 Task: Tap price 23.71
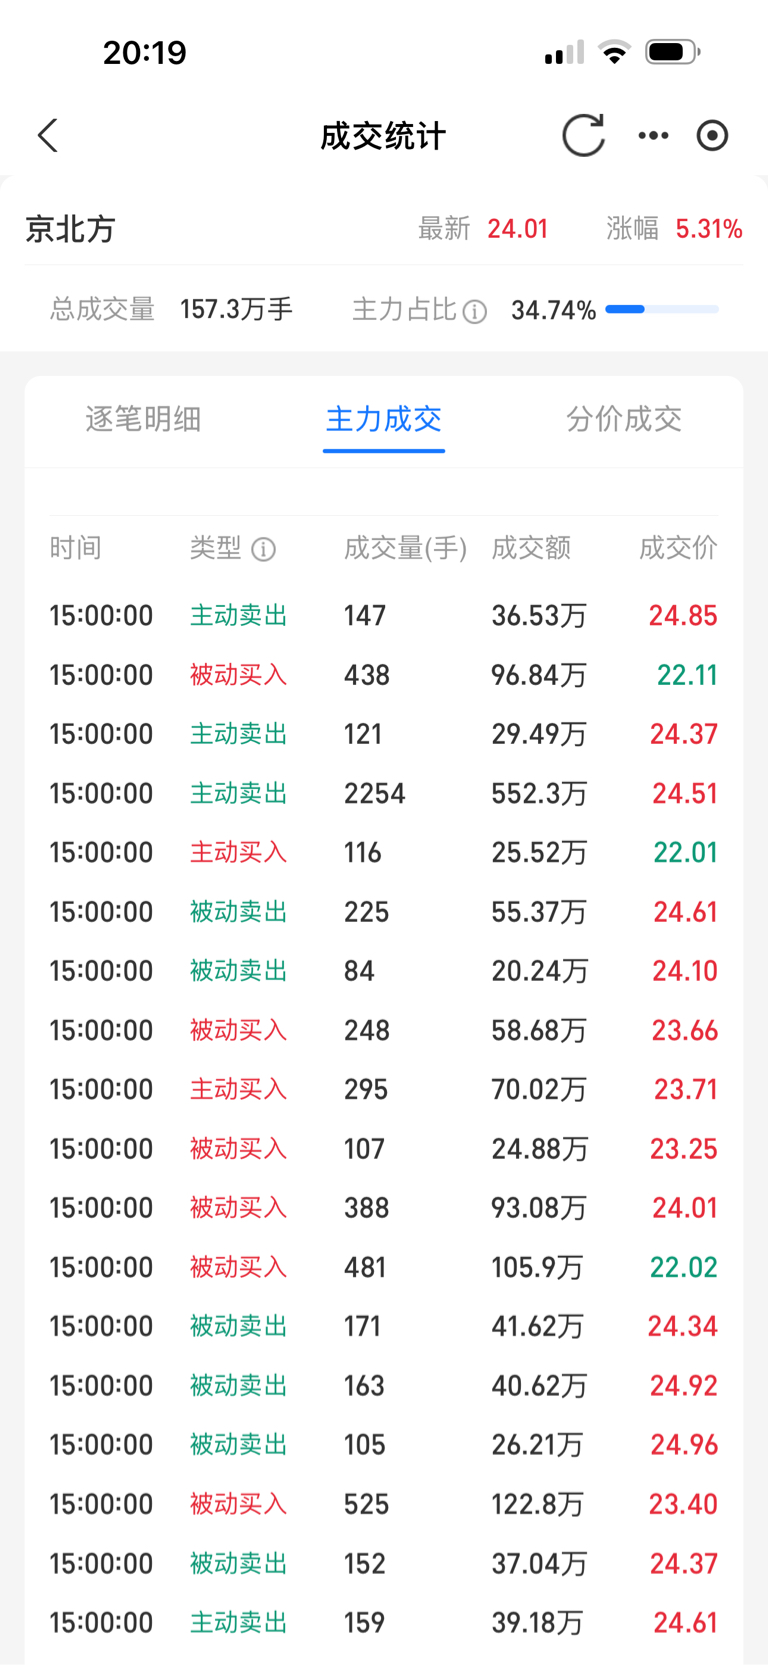point(686,1089)
